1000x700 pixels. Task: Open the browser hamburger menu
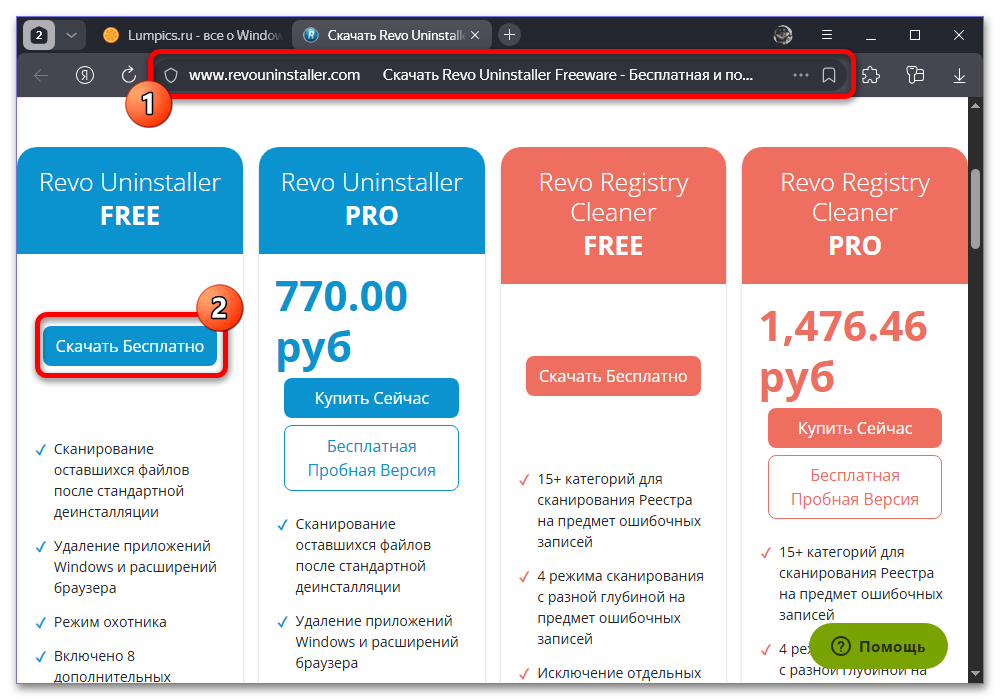(x=827, y=35)
